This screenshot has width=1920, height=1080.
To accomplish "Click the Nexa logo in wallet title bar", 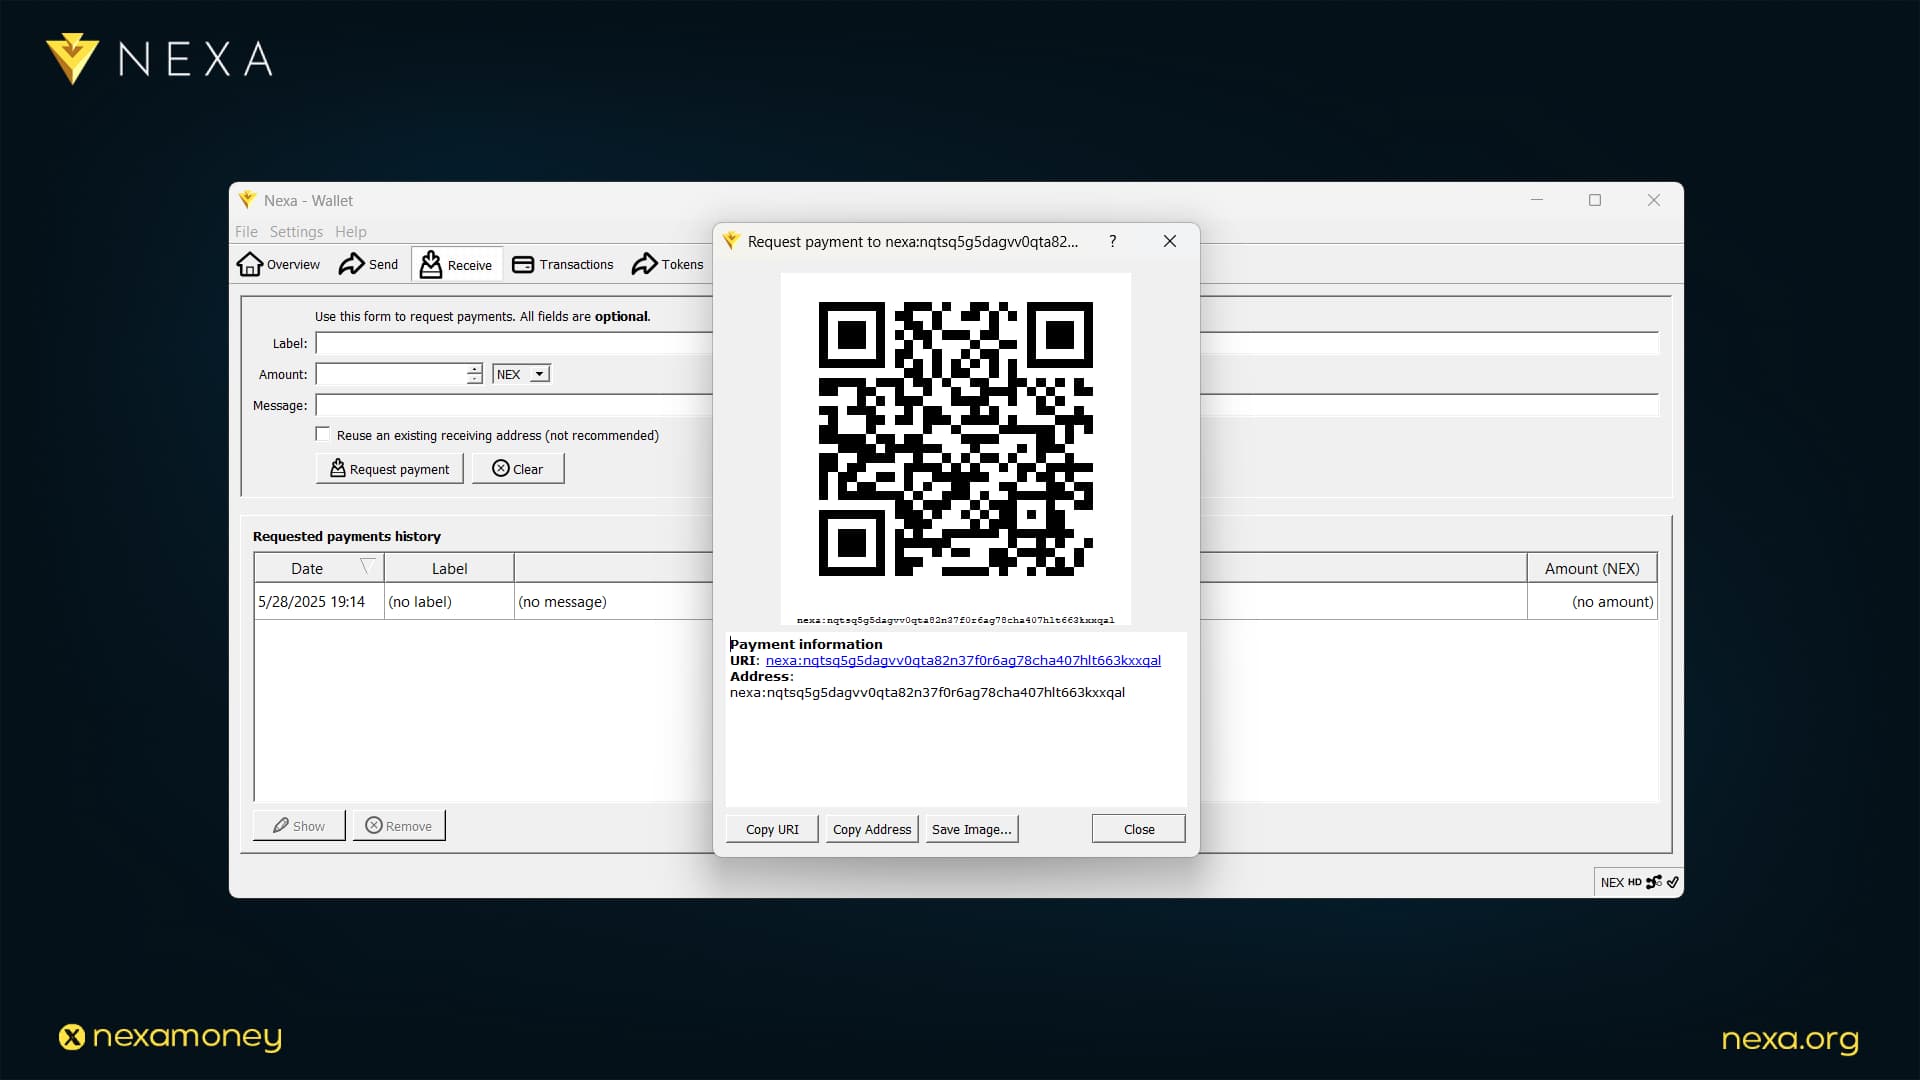I will coord(247,200).
